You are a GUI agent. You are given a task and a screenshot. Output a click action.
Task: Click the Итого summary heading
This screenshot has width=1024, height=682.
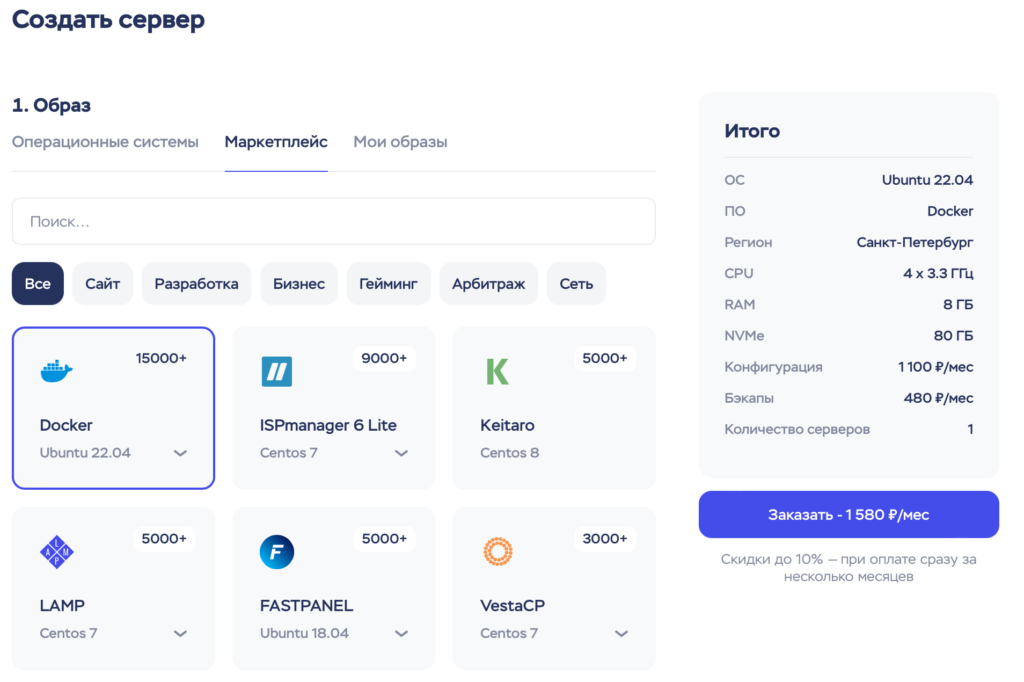[752, 131]
